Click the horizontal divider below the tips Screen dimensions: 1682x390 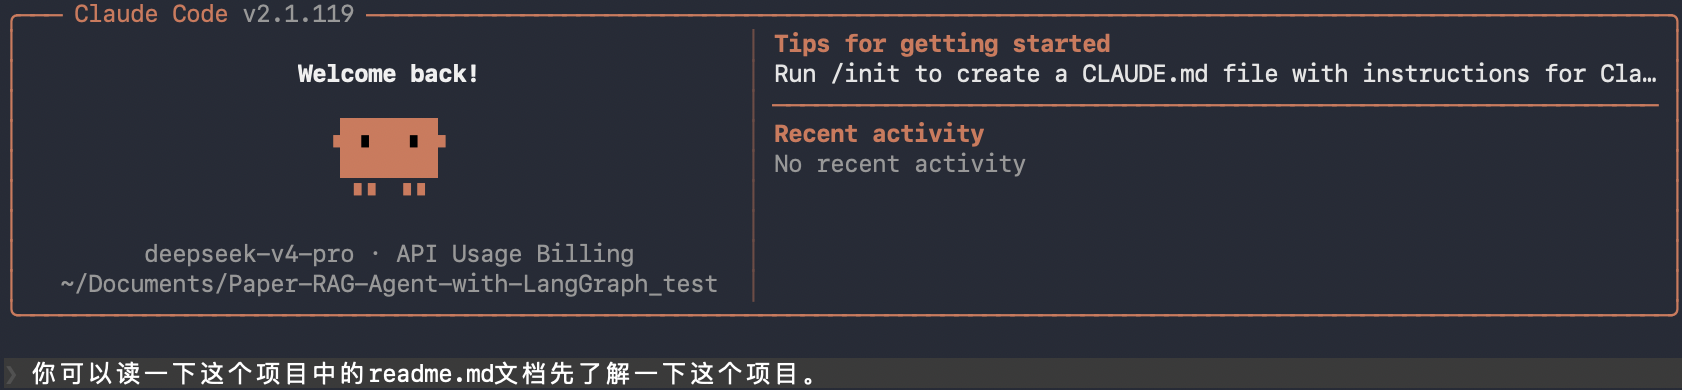tap(1216, 104)
